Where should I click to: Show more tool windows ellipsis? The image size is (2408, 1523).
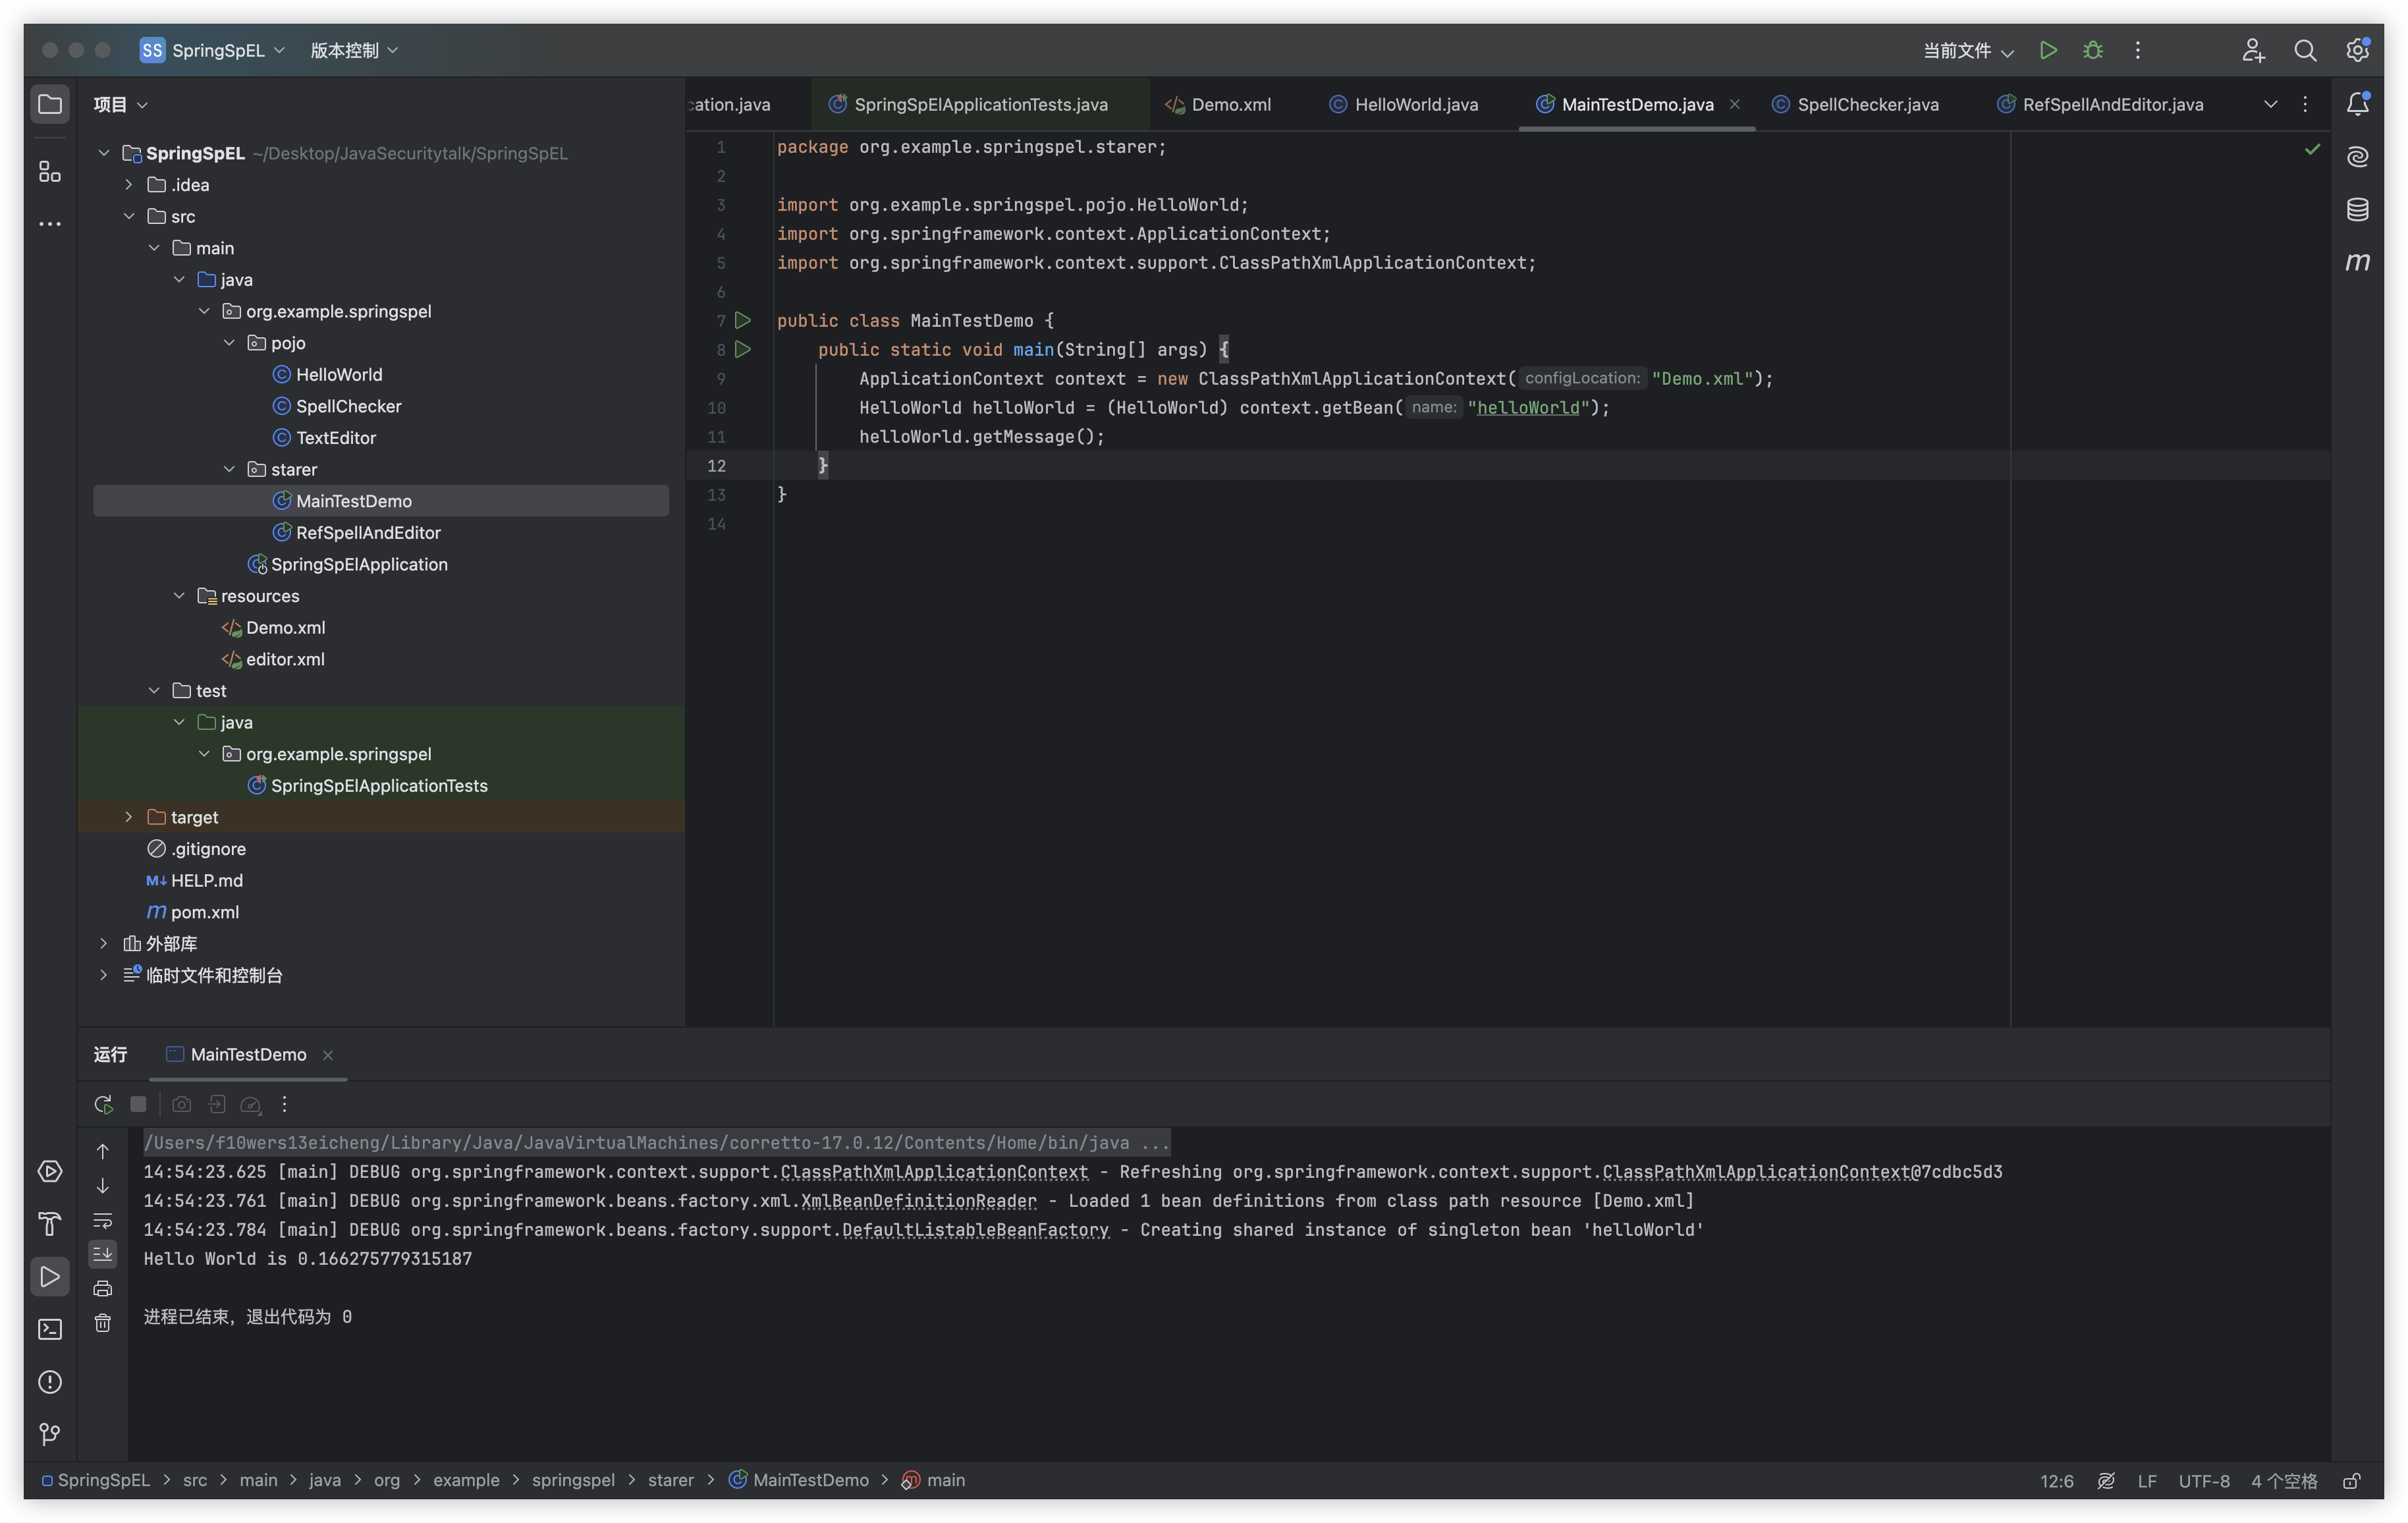click(49, 224)
